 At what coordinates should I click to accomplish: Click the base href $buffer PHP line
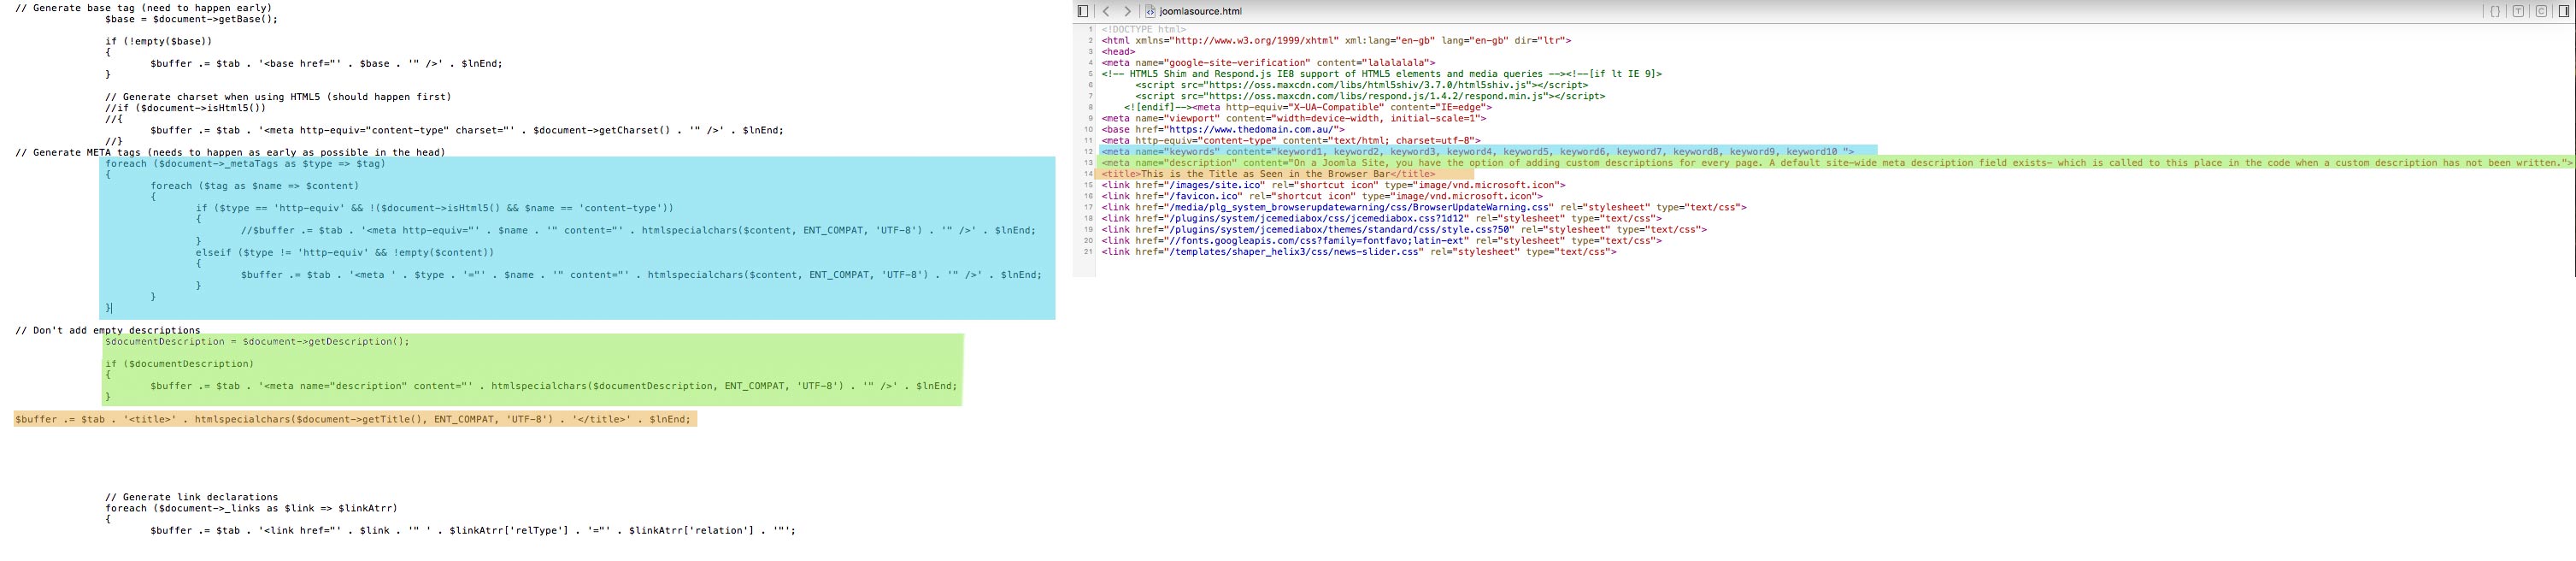[x=327, y=63]
